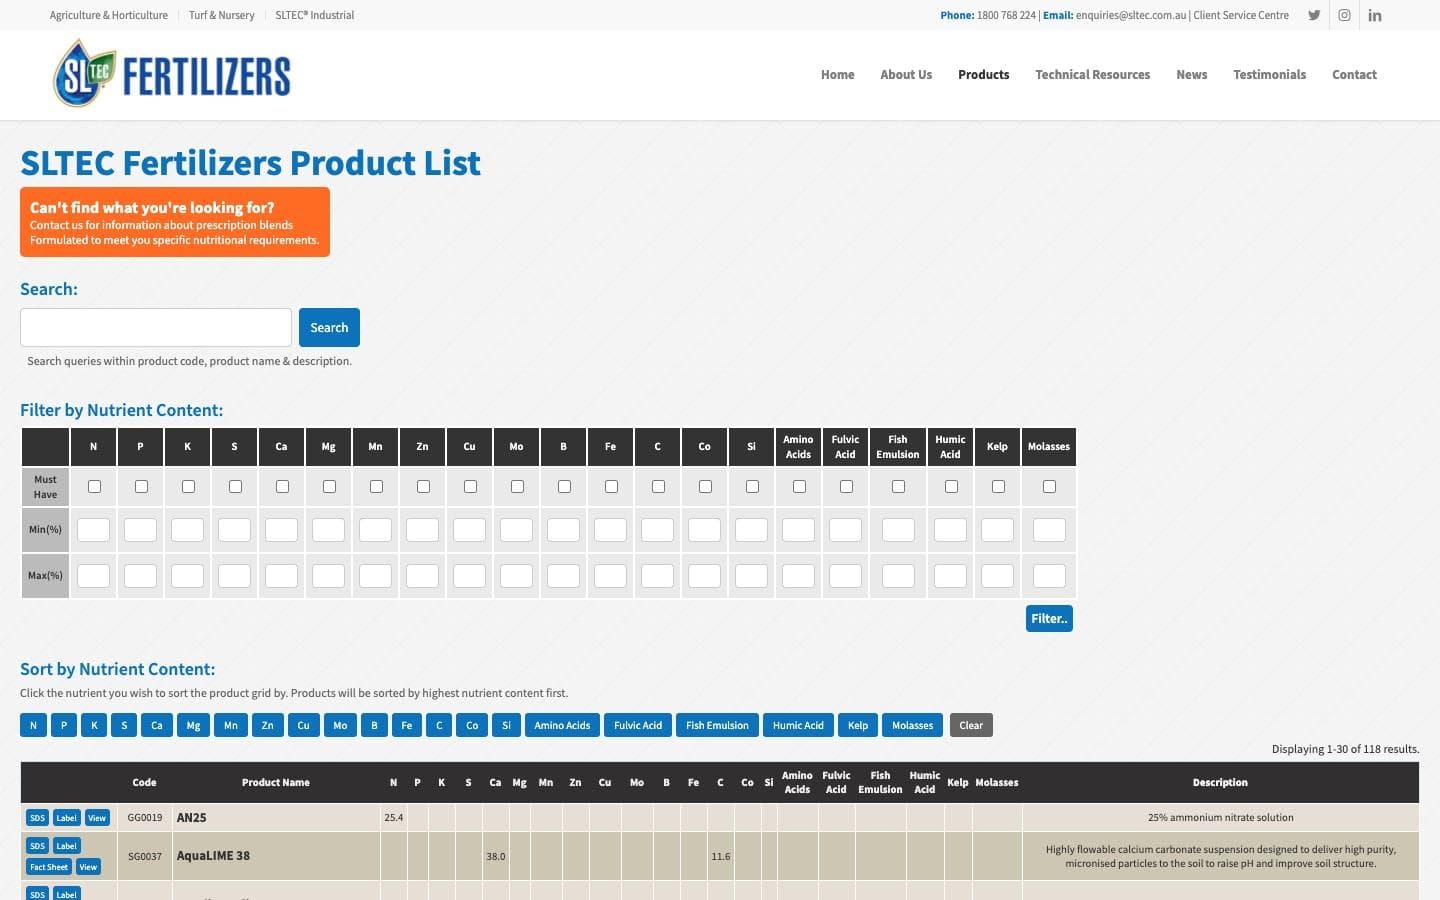Tick the Must Have checkbox for N
1440x900 pixels.
(94, 486)
